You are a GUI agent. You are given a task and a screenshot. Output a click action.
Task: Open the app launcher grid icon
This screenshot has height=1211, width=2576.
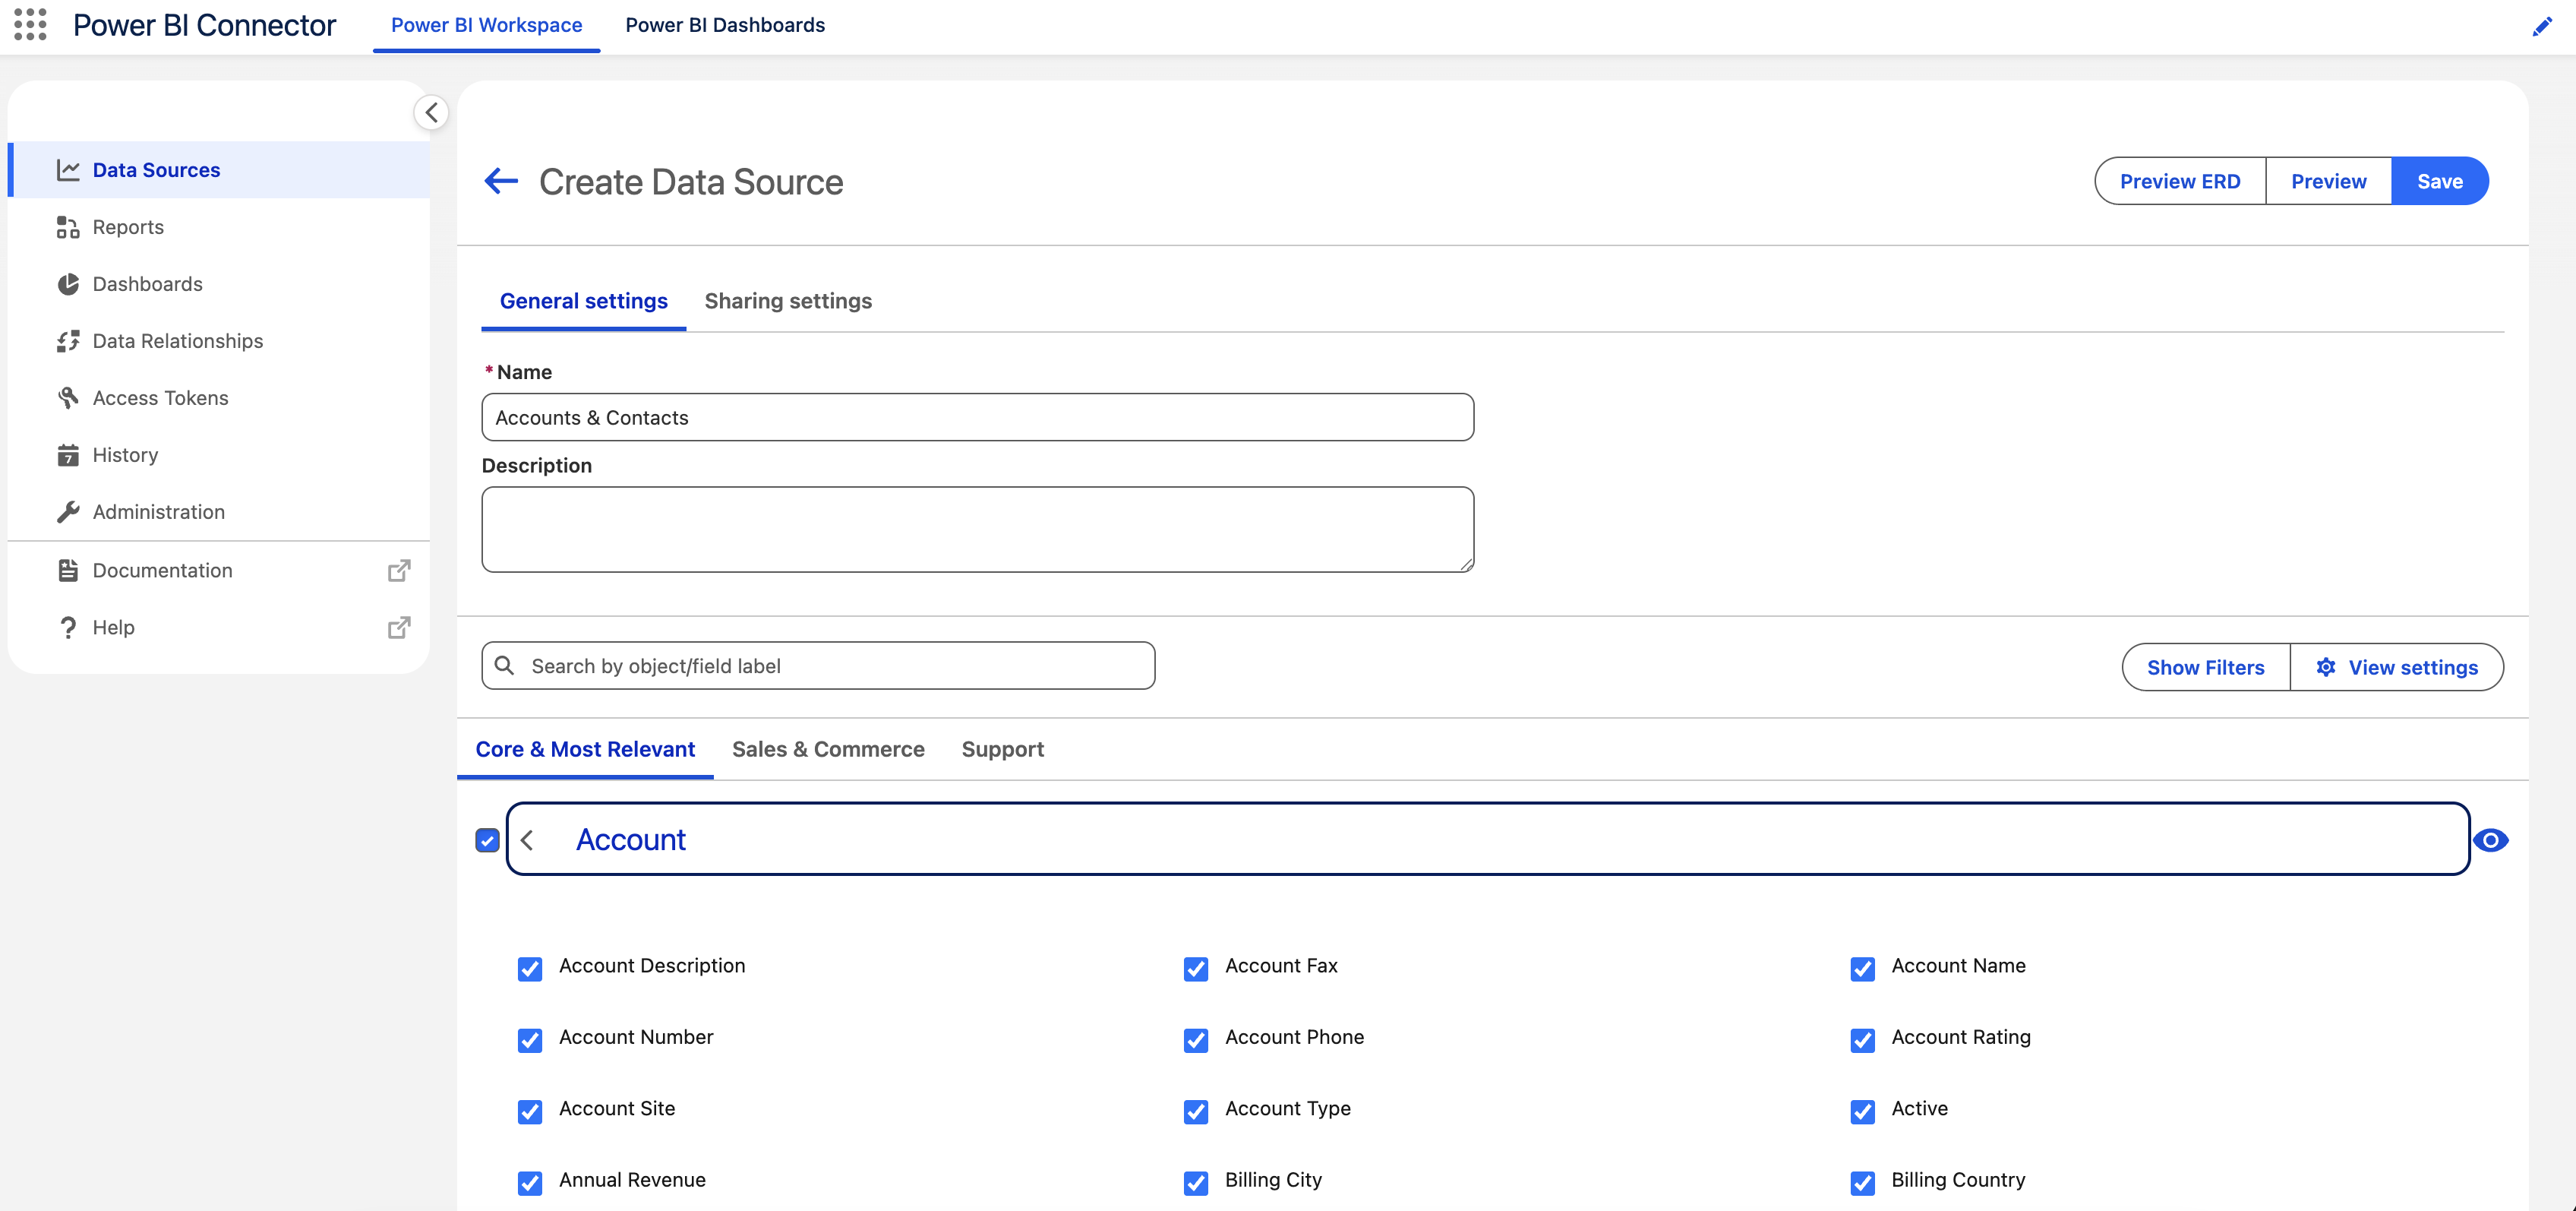click(x=30, y=25)
